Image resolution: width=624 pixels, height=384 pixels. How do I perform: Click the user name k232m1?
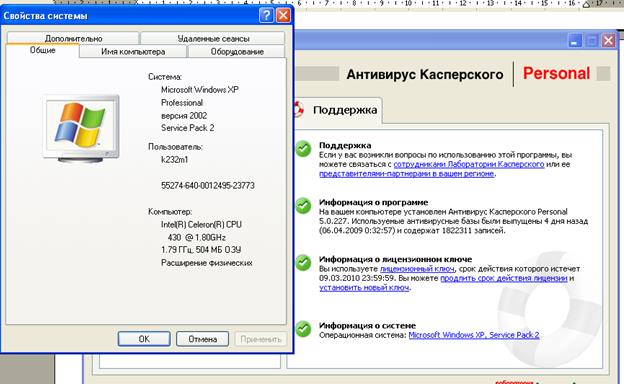174,160
